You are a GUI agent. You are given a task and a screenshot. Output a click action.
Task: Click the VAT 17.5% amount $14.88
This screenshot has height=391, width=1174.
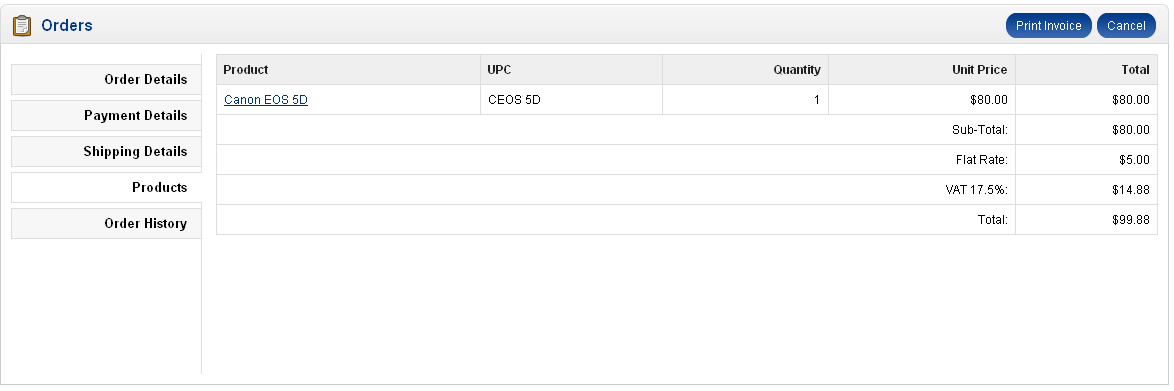point(1131,190)
